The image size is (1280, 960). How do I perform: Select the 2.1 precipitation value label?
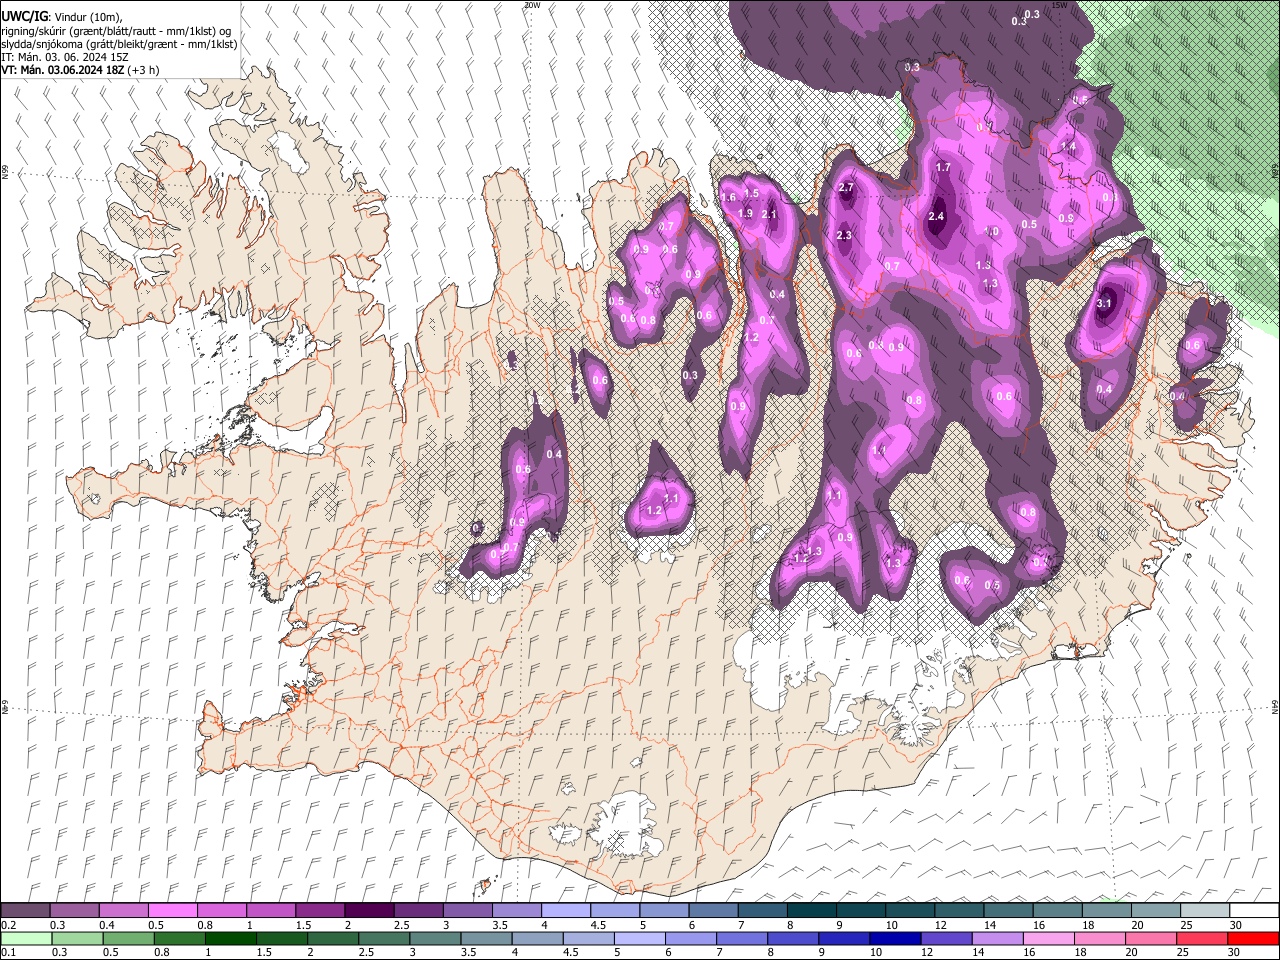pos(769,214)
